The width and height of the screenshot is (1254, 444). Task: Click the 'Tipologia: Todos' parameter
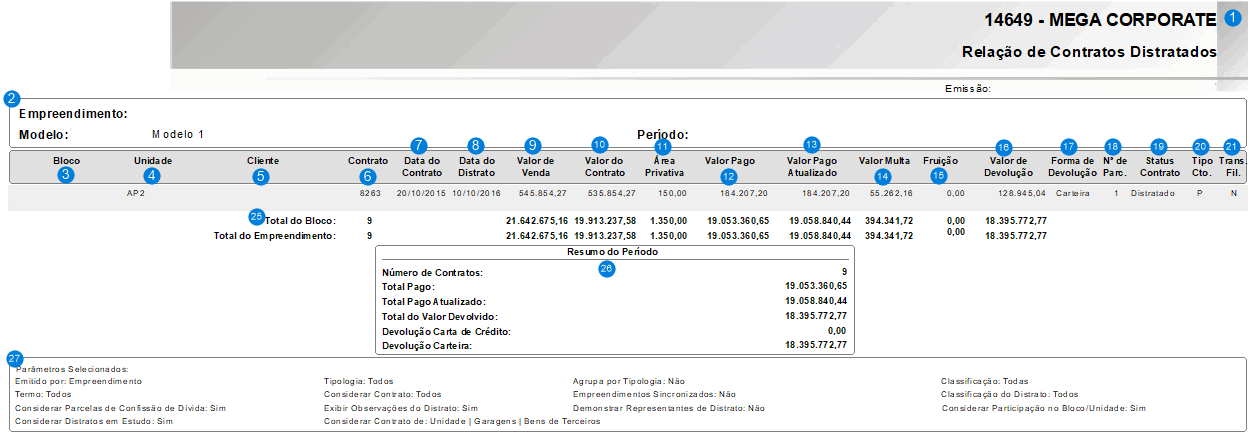tap(360, 381)
